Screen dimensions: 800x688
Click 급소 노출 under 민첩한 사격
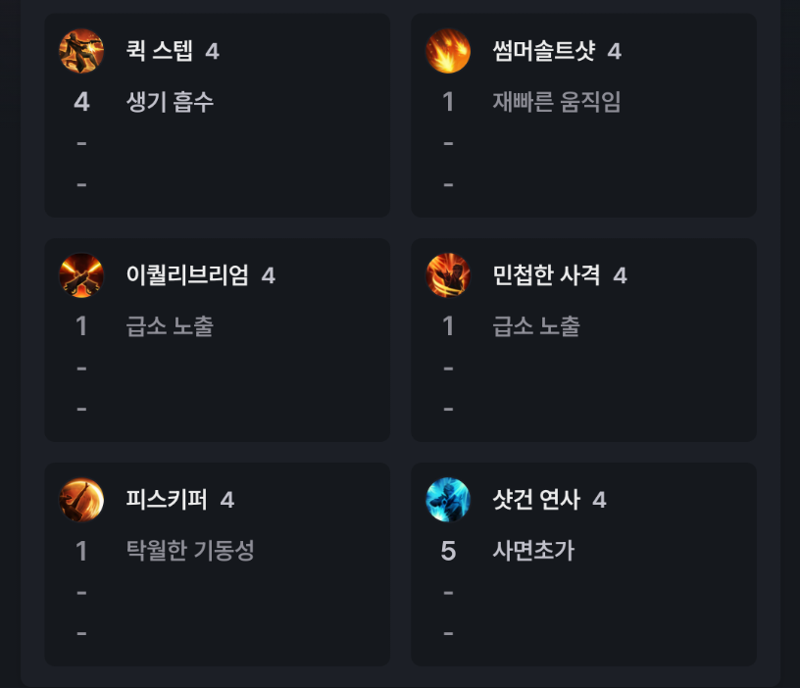536,326
